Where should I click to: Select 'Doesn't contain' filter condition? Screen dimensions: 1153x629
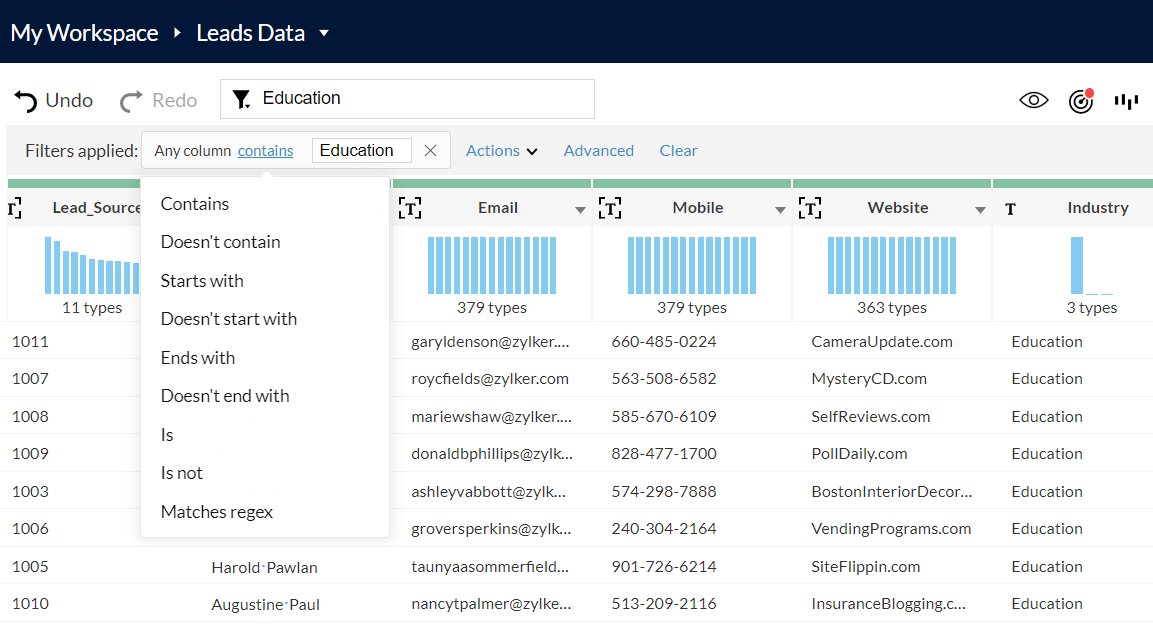coord(220,242)
